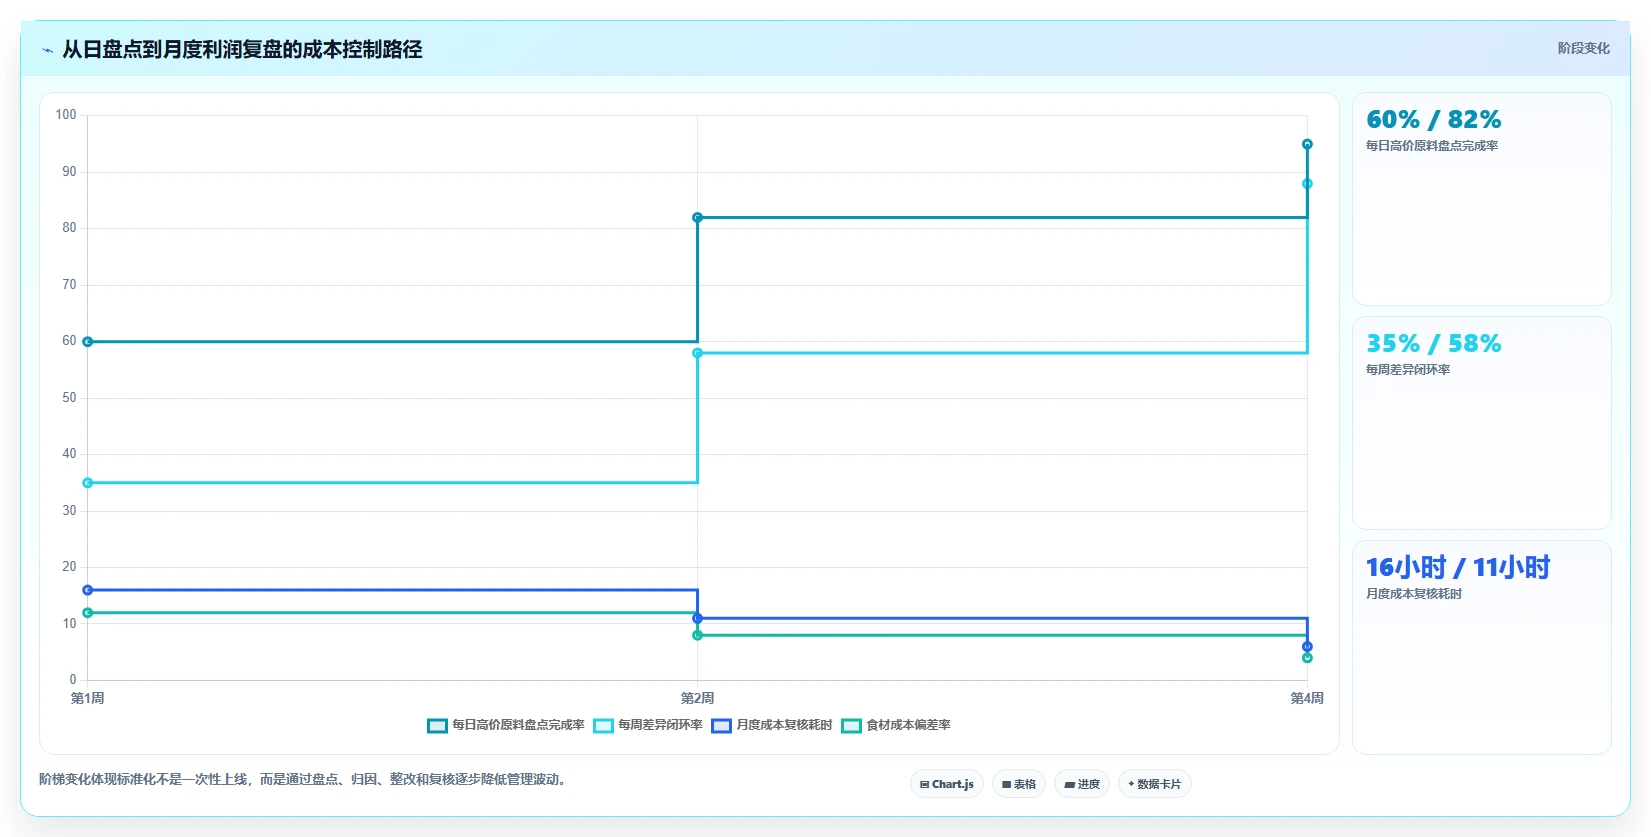Click the 58 data point at 第2周
Viewport: 1651px width, 837px height.
(698, 353)
